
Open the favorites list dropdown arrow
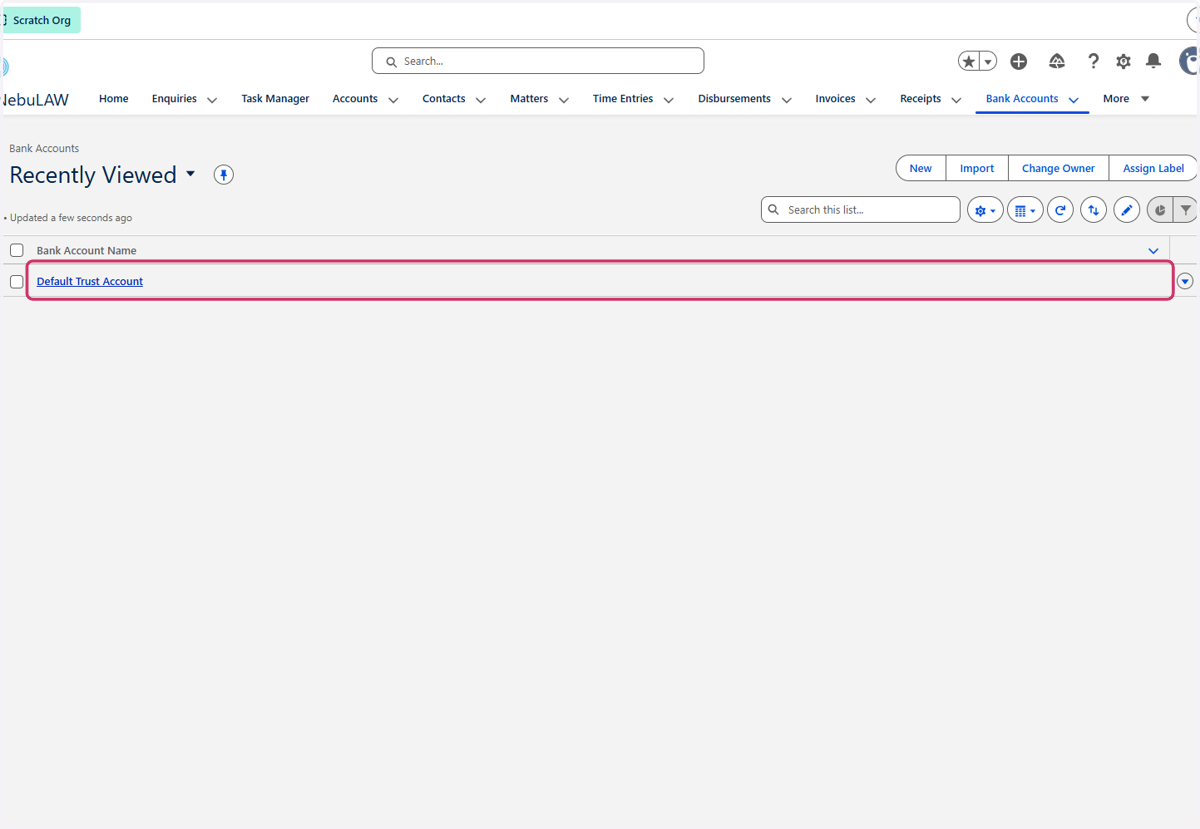(988, 62)
